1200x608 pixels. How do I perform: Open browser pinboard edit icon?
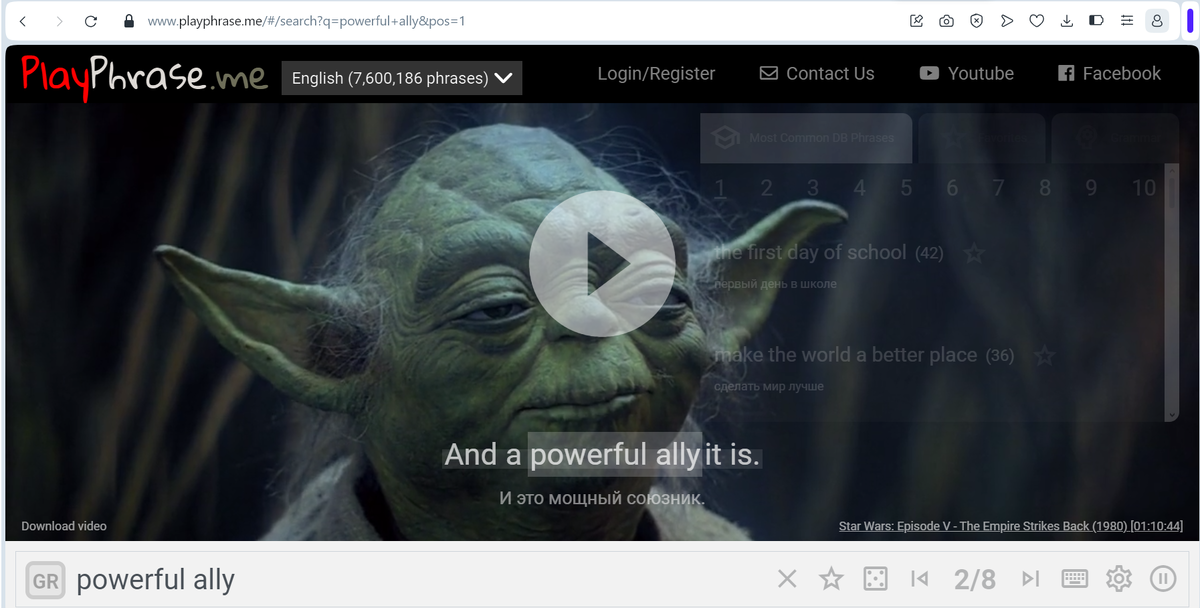tap(916, 21)
